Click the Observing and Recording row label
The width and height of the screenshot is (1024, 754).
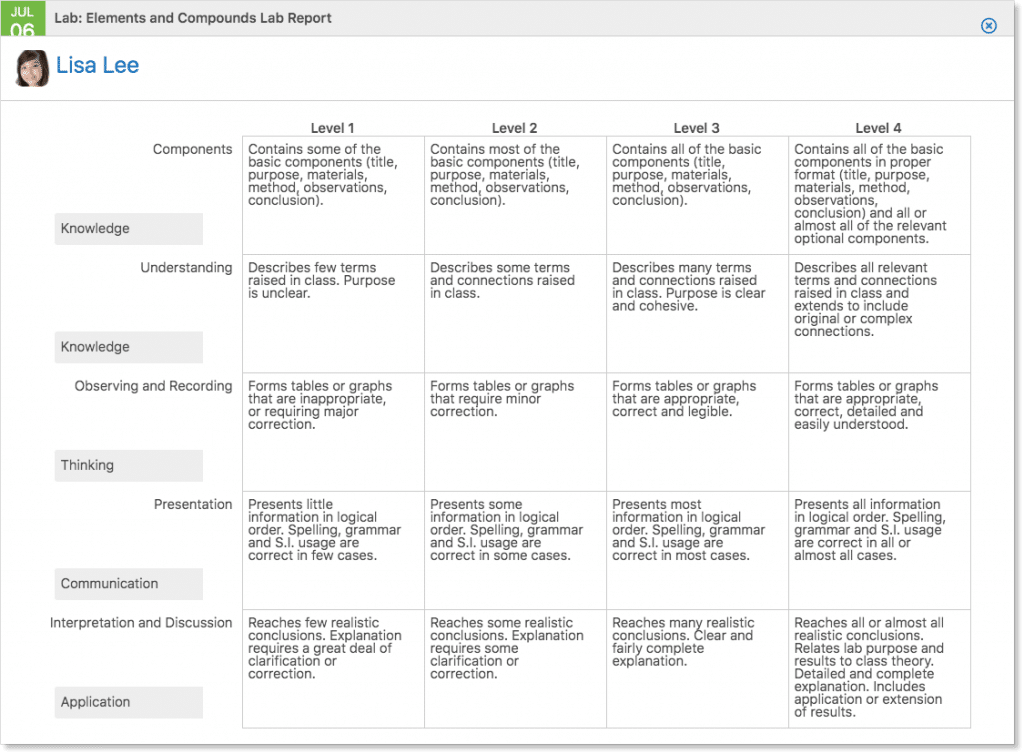point(152,385)
